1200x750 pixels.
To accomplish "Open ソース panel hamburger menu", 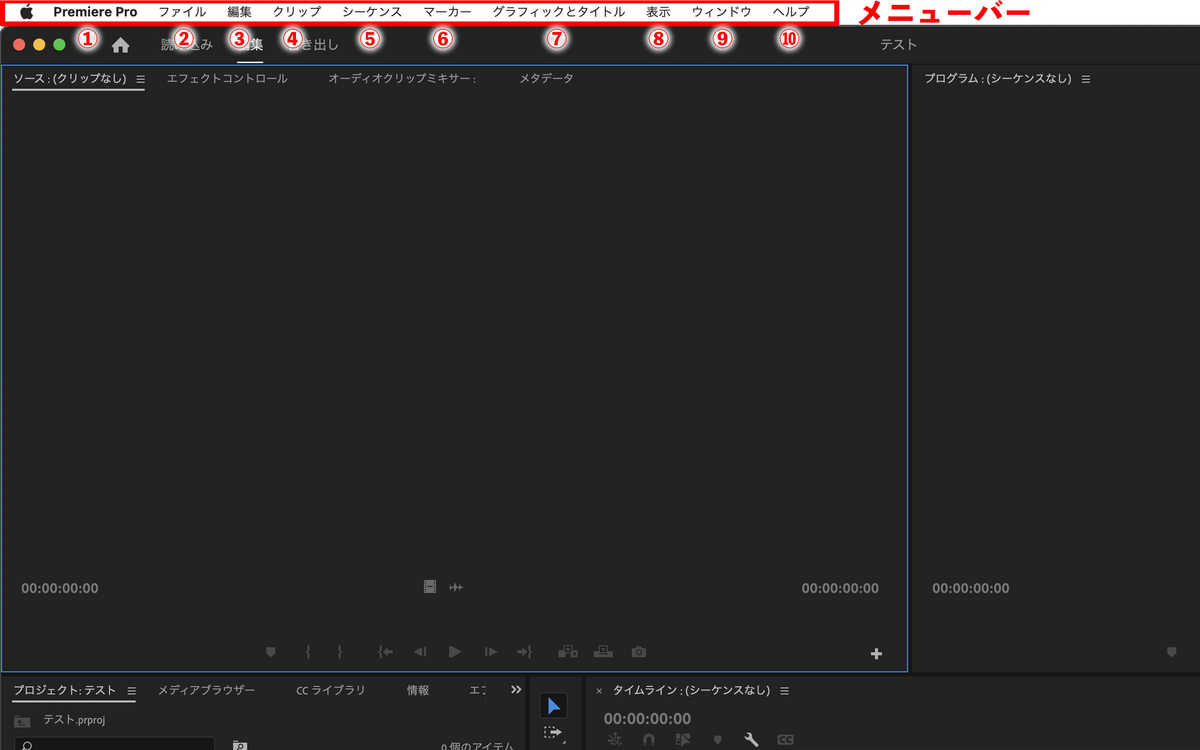I will coord(141,79).
